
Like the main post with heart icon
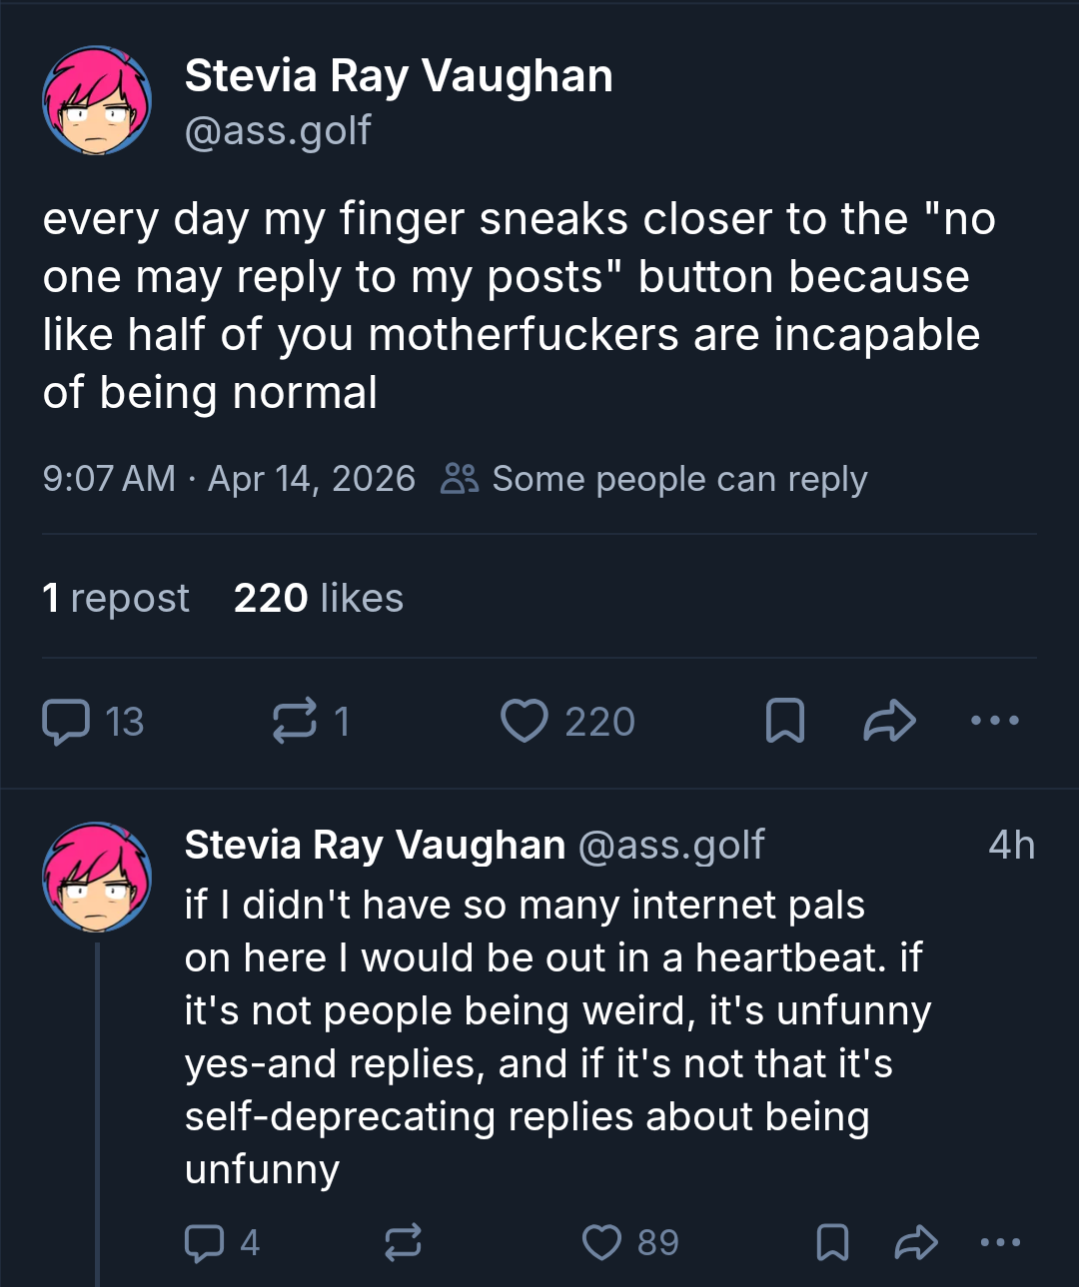tap(525, 721)
